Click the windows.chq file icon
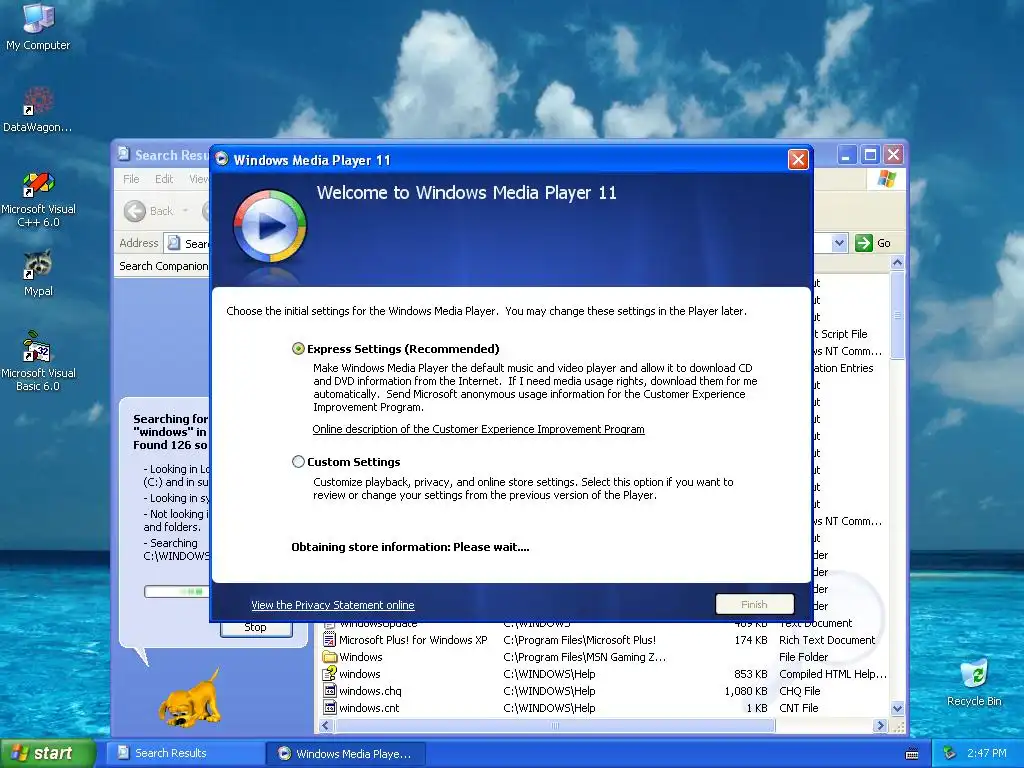Image resolution: width=1024 pixels, height=768 pixels. 330,691
